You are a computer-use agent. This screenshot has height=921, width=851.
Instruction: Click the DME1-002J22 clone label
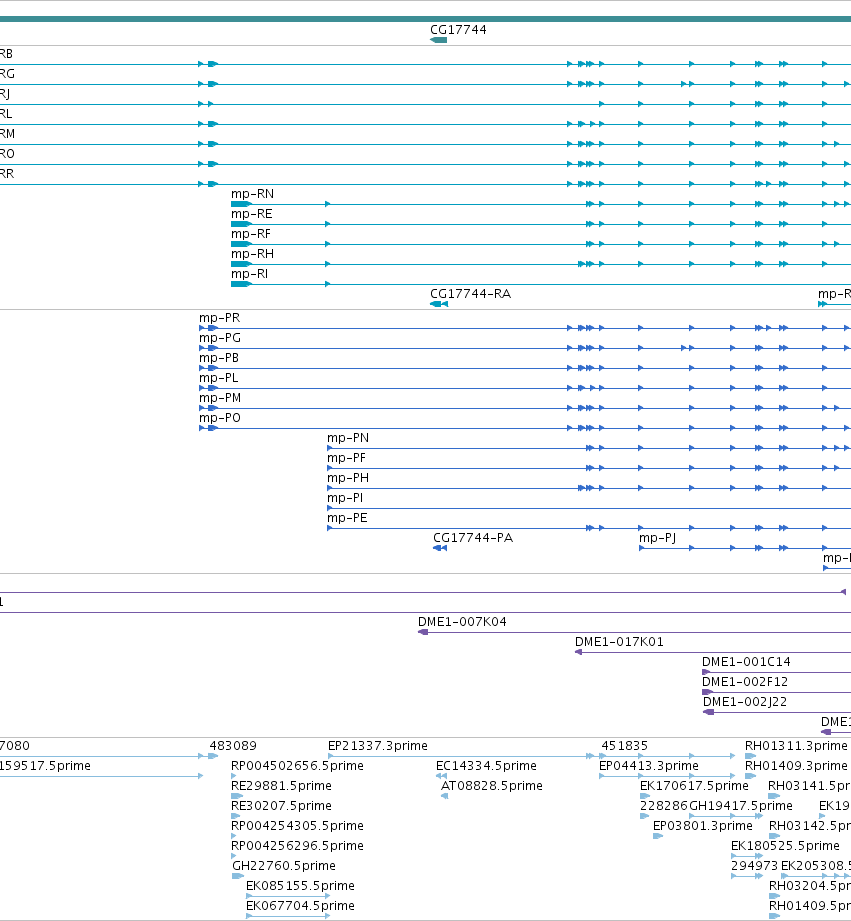click(745, 701)
